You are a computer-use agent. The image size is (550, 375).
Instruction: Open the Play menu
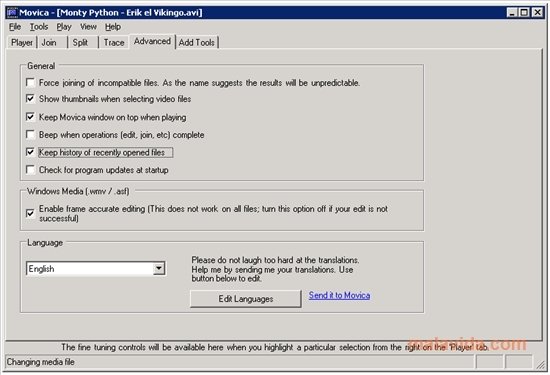tap(64, 27)
